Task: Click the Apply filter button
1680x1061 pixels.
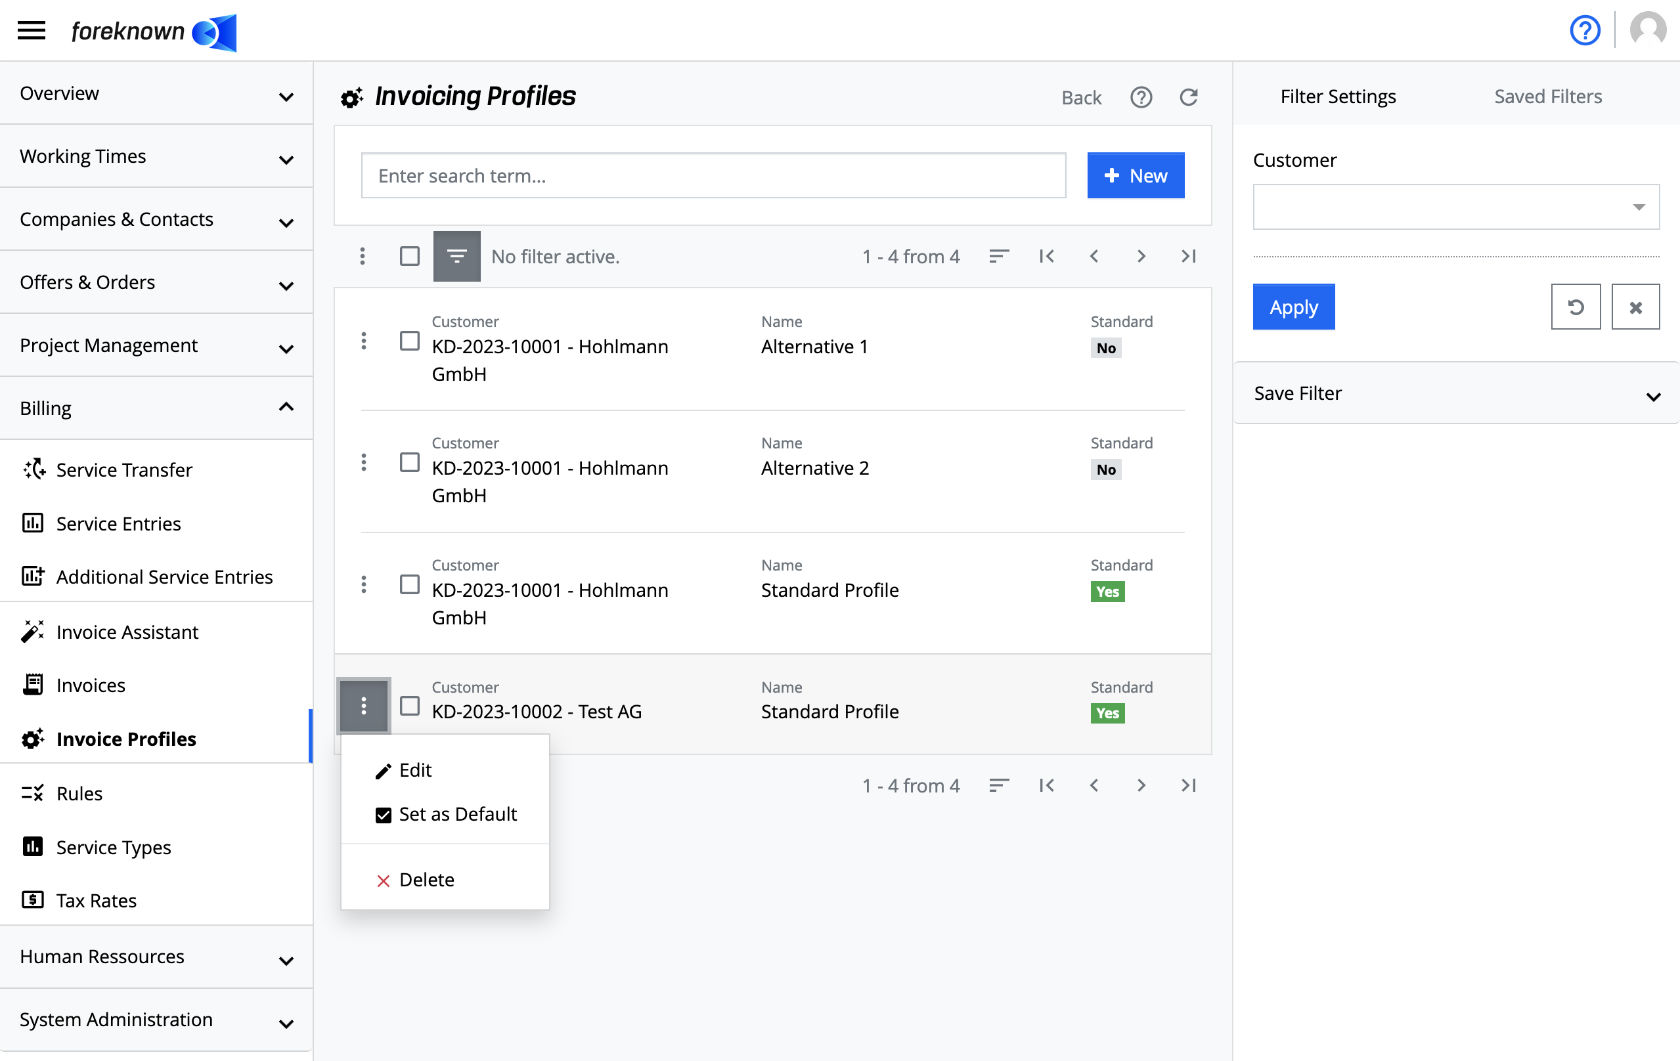Action: (x=1294, y=307)
